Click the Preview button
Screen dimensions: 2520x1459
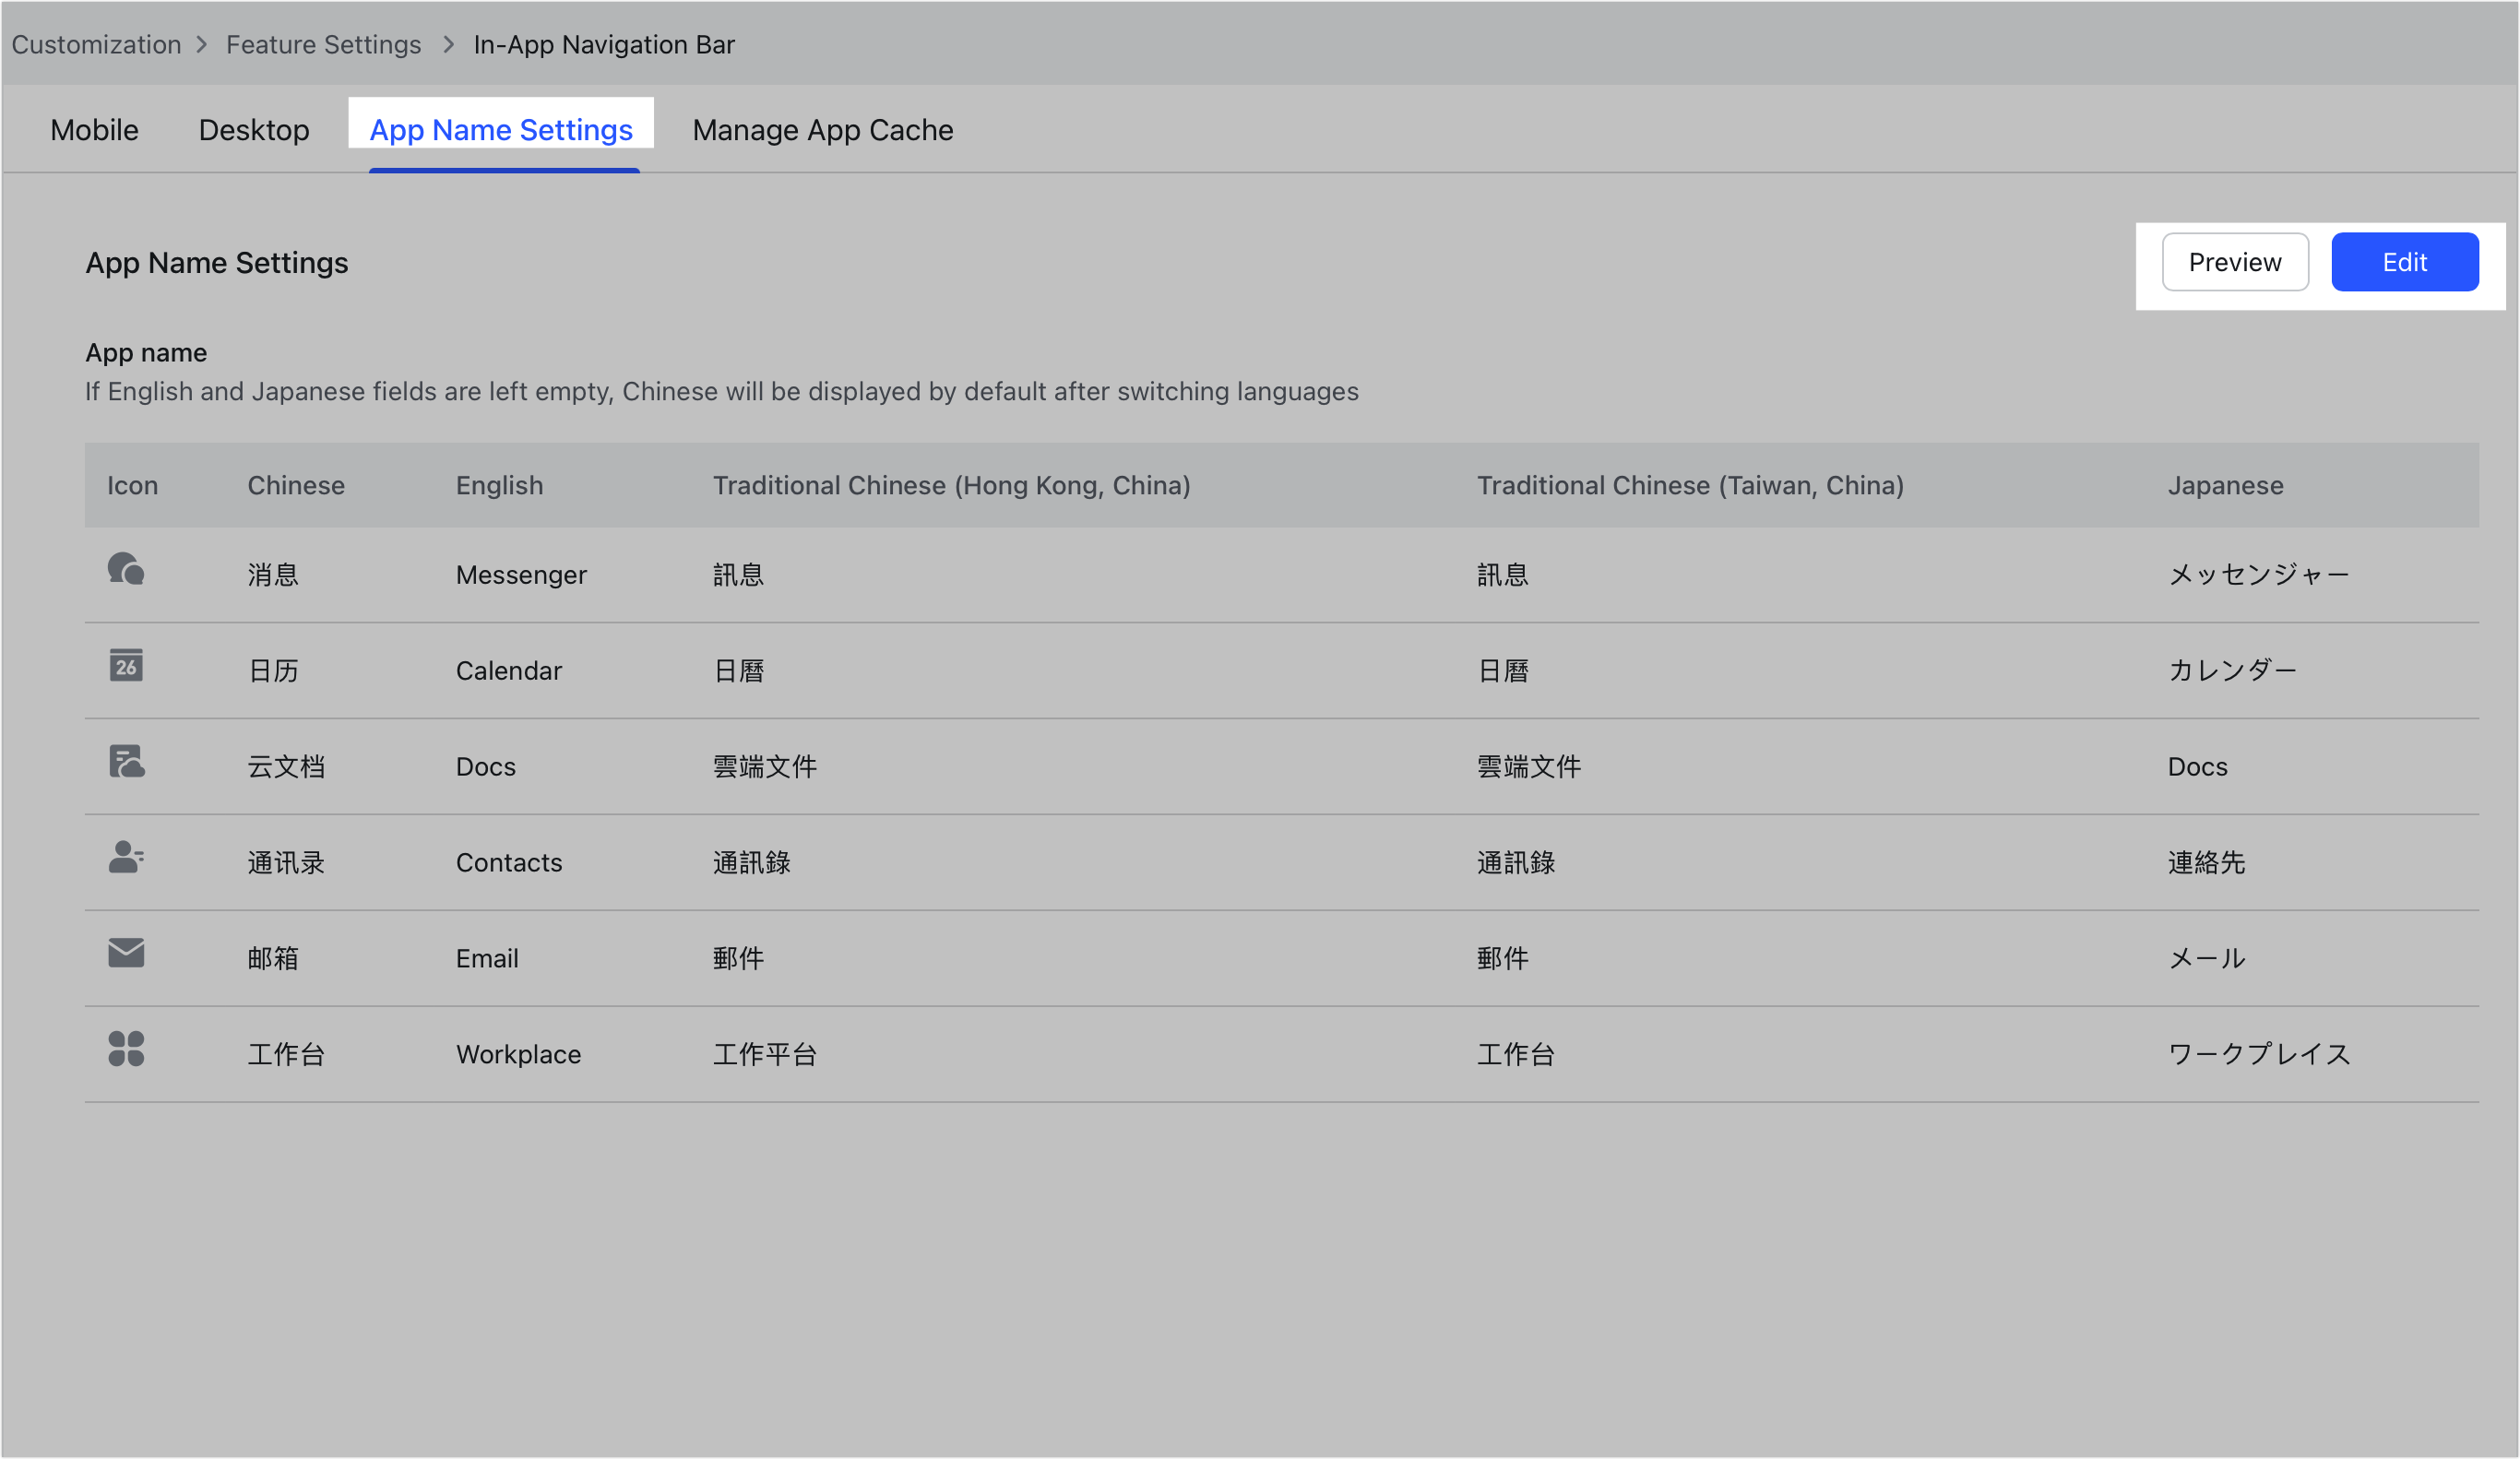click(2234, 262)
